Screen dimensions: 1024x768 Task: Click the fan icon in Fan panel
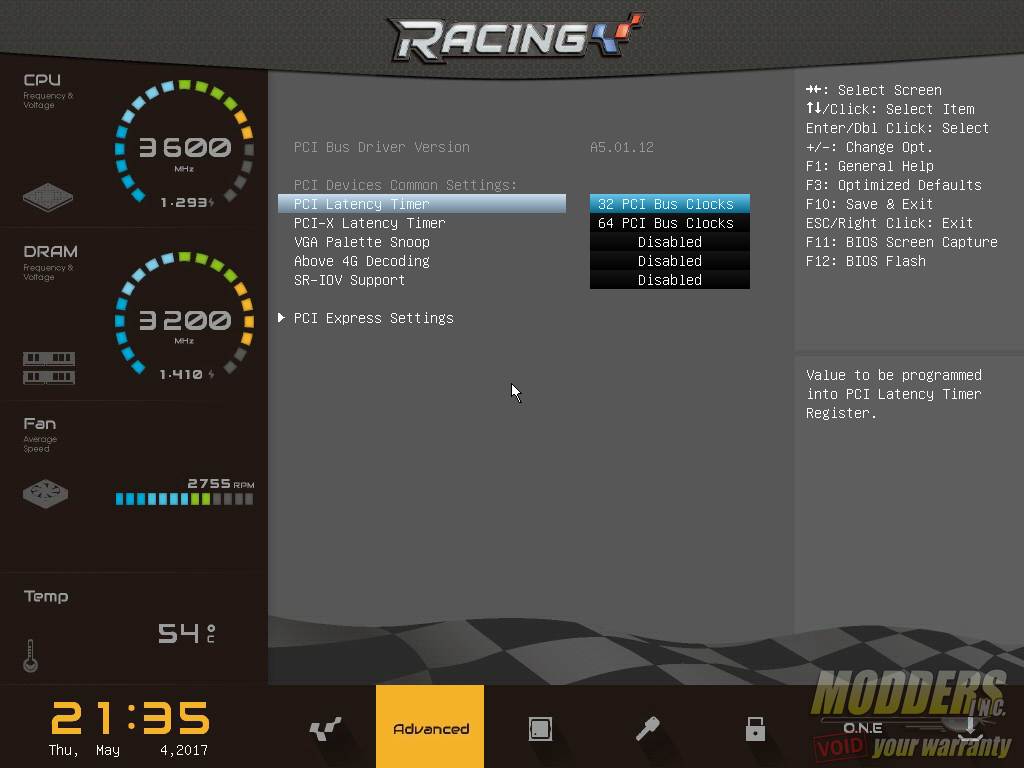tap(45, 494)
